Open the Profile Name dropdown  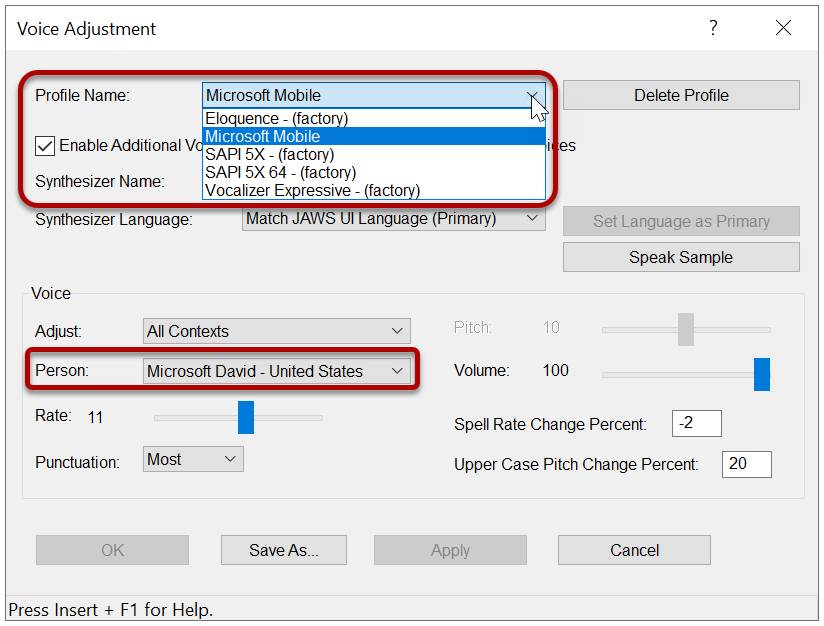(x=533, y=95)
